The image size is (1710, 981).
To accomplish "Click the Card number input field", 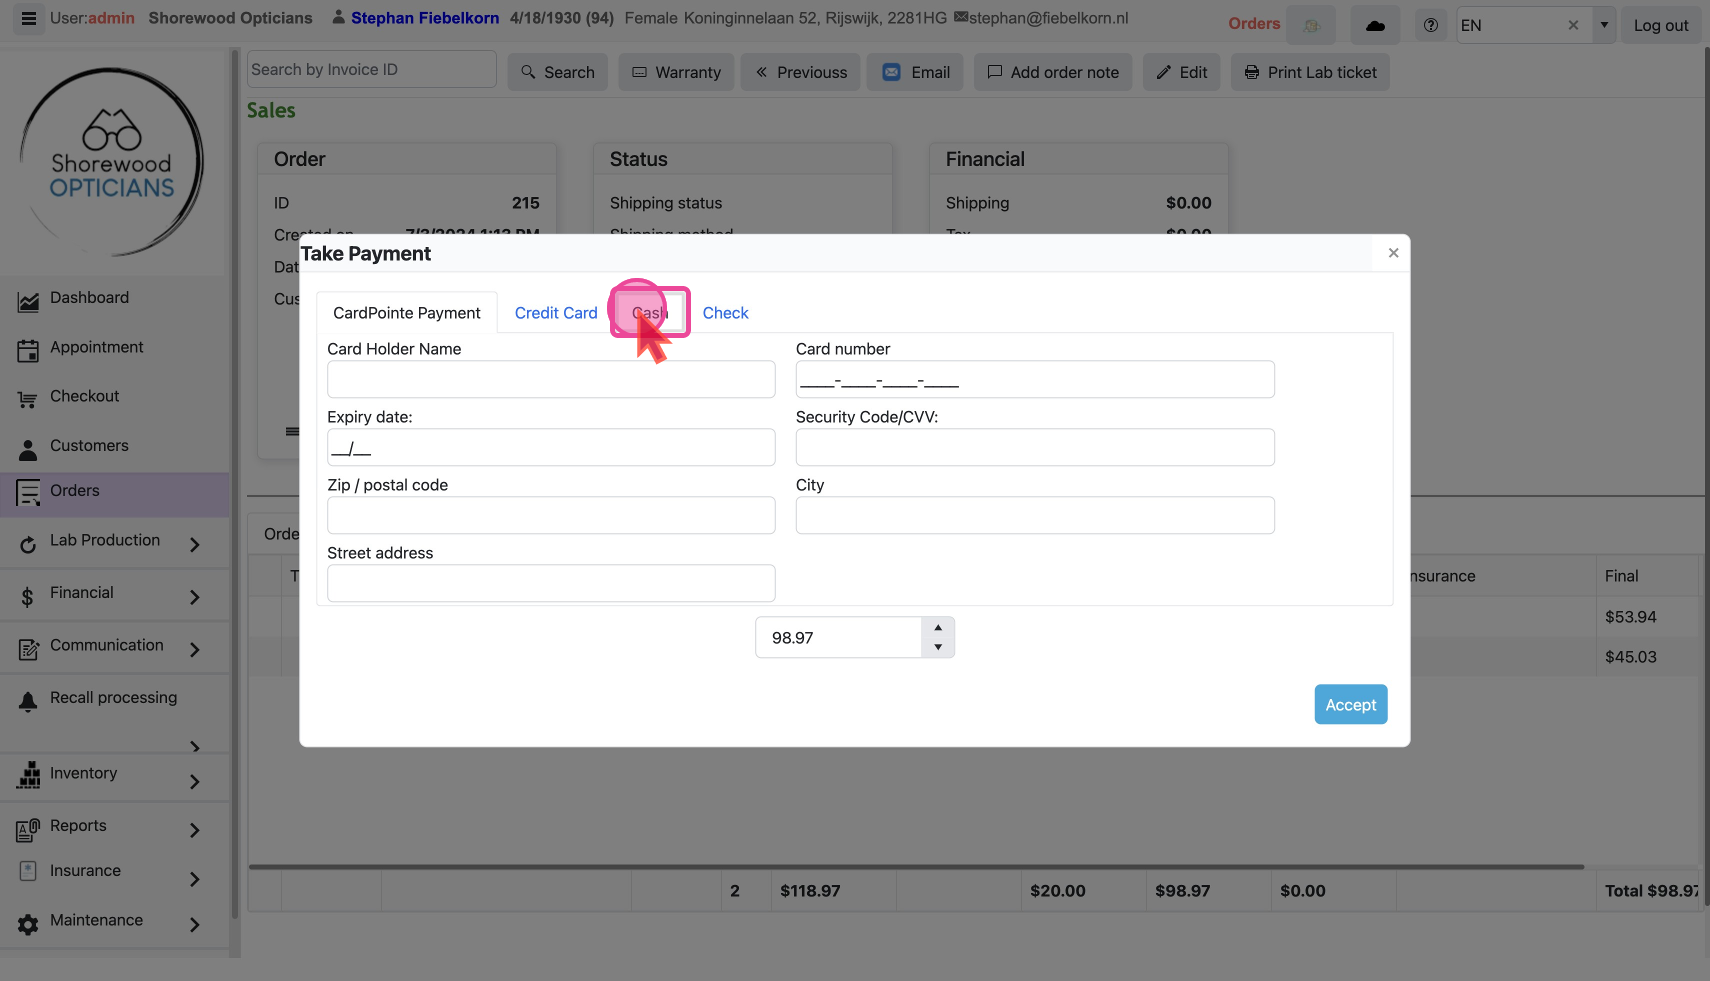I will 1034,380.
